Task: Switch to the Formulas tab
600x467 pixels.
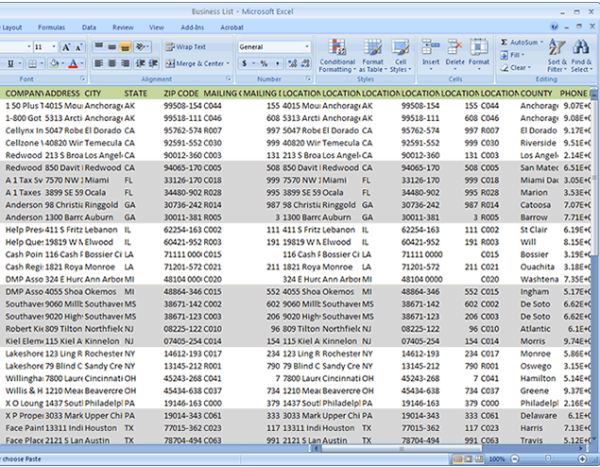Action: pos(51,27)
